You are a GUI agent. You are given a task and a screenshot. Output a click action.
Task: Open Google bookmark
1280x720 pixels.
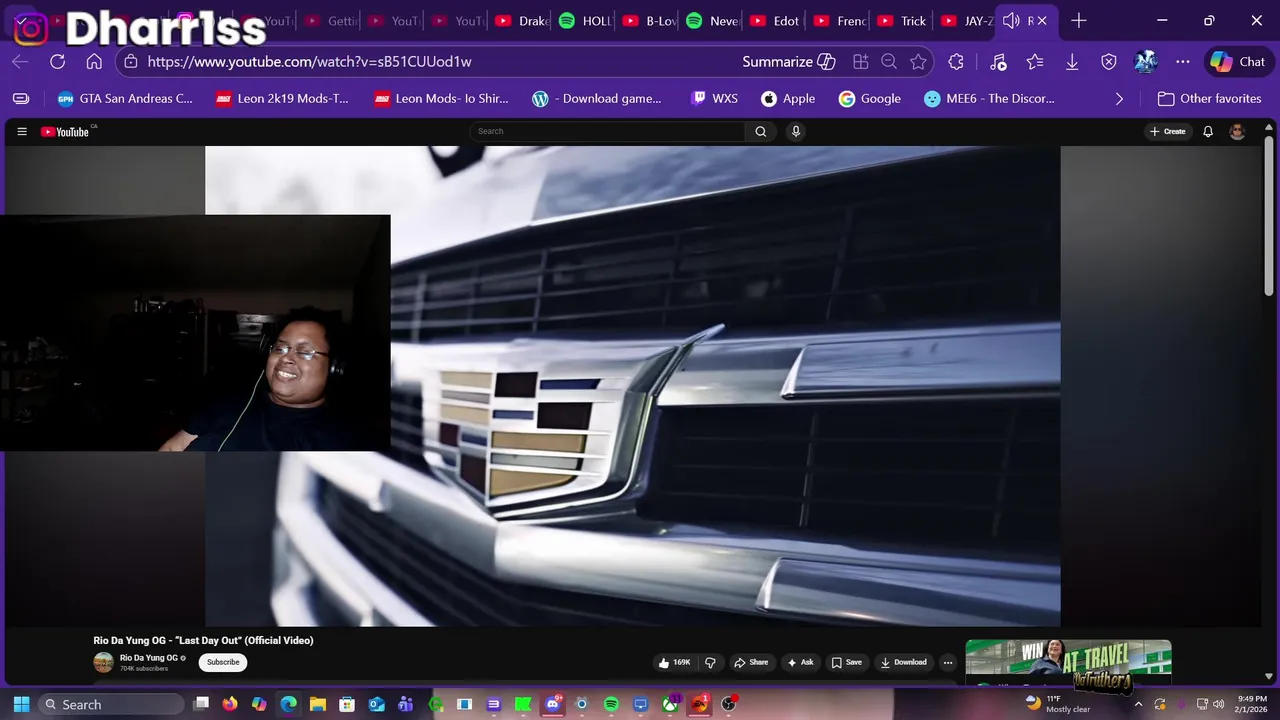[x=870, y=99]
